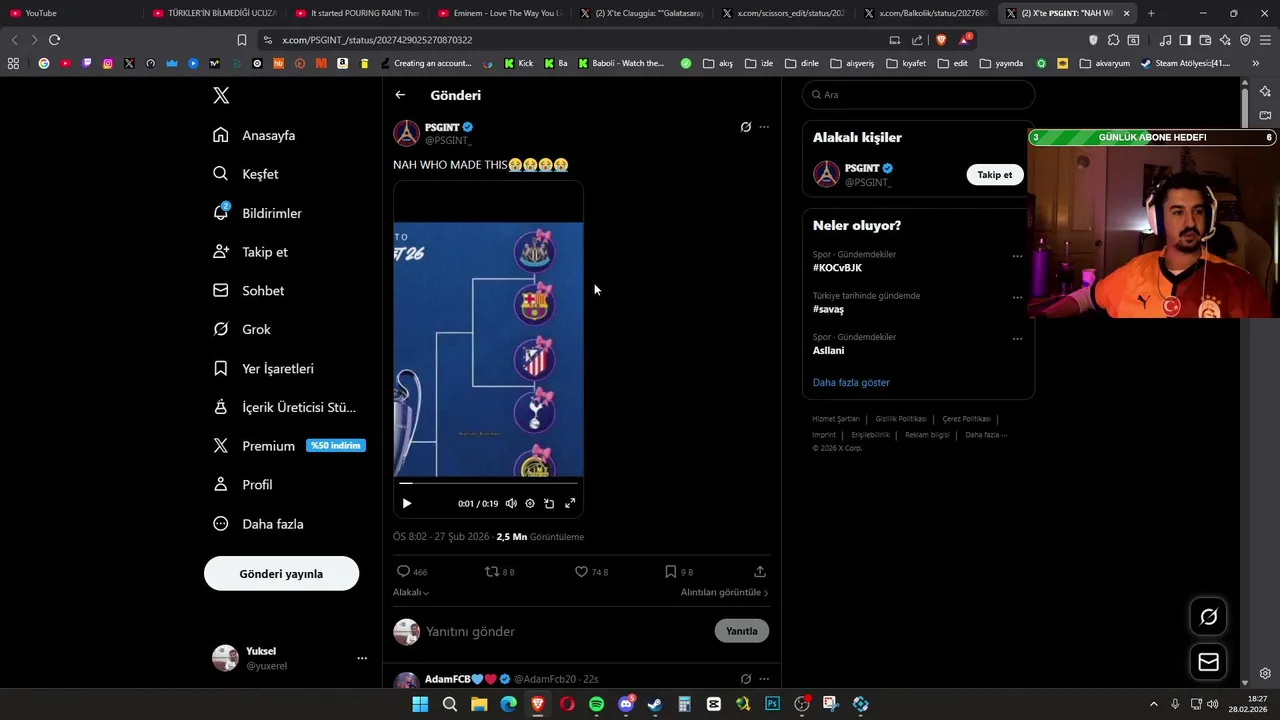Click the X logo at top of sidebar
The height and width of the screenshot is (720, 1280).
point(221,95)
